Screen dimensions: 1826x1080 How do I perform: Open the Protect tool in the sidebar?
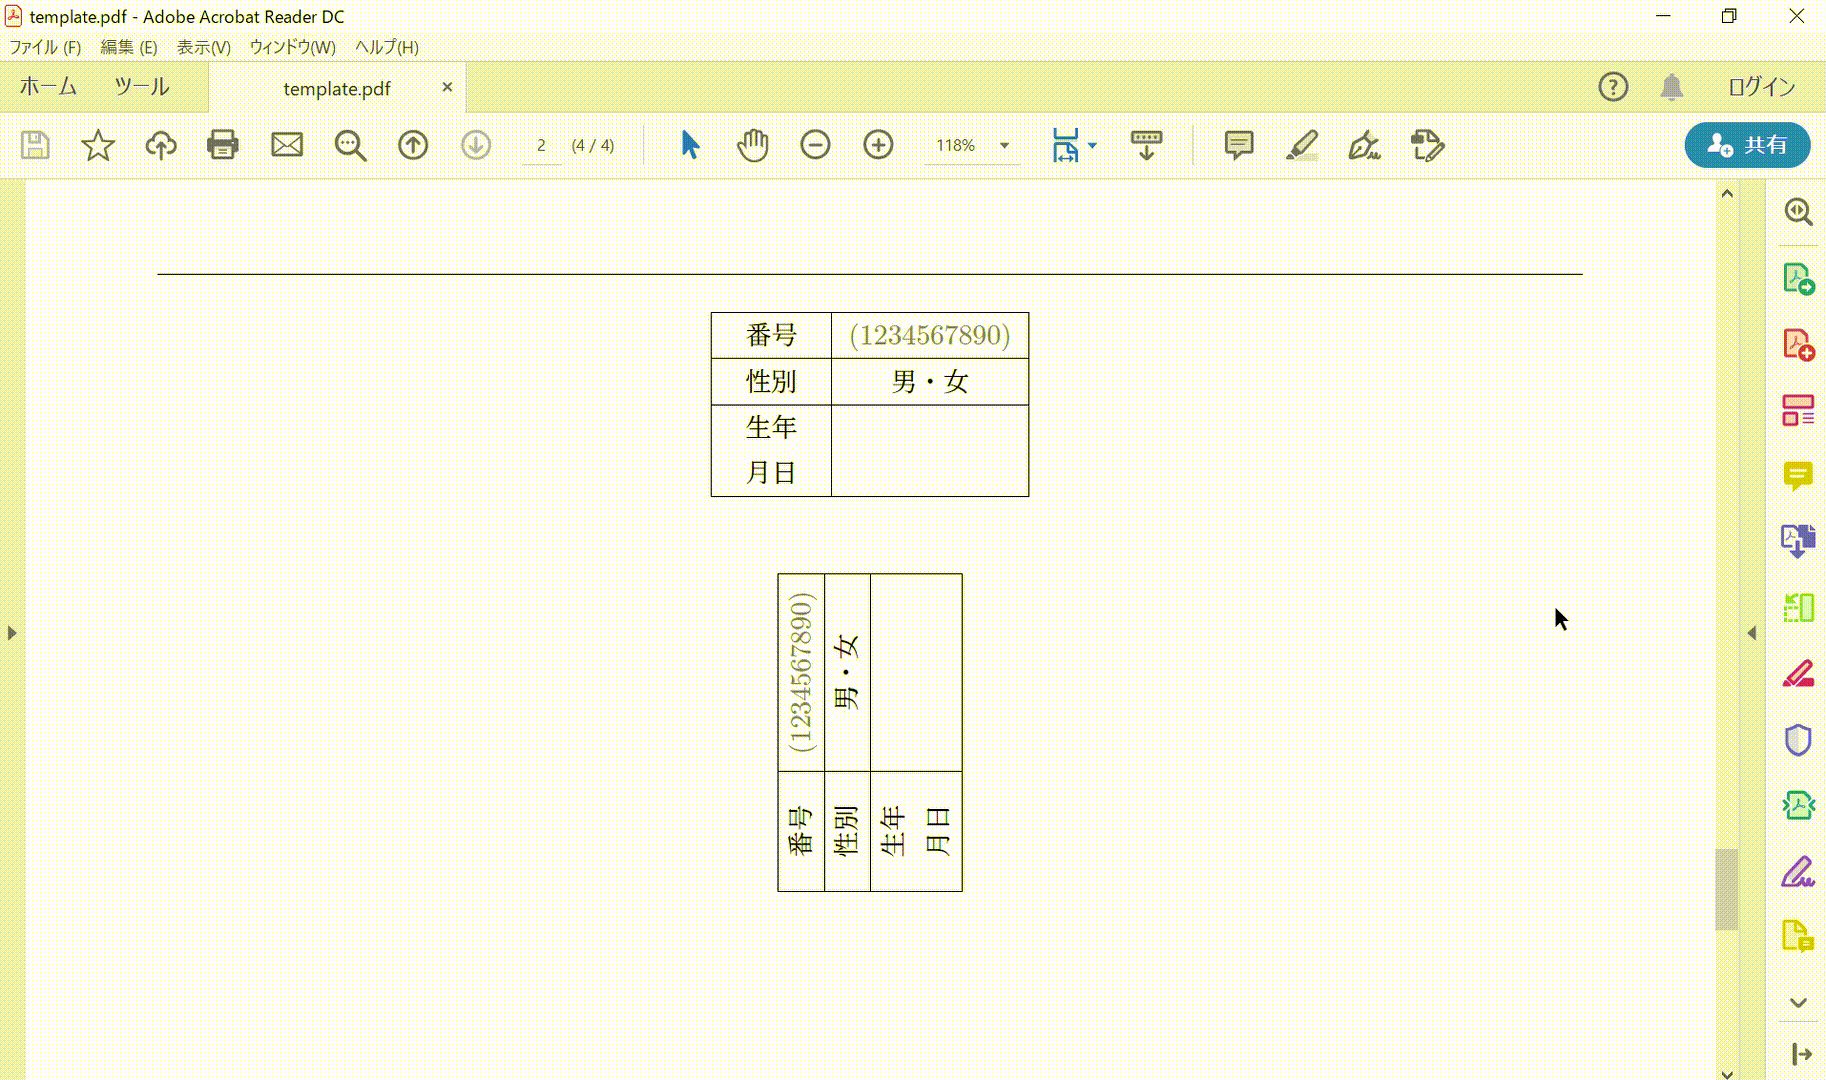pos(1800,739)
